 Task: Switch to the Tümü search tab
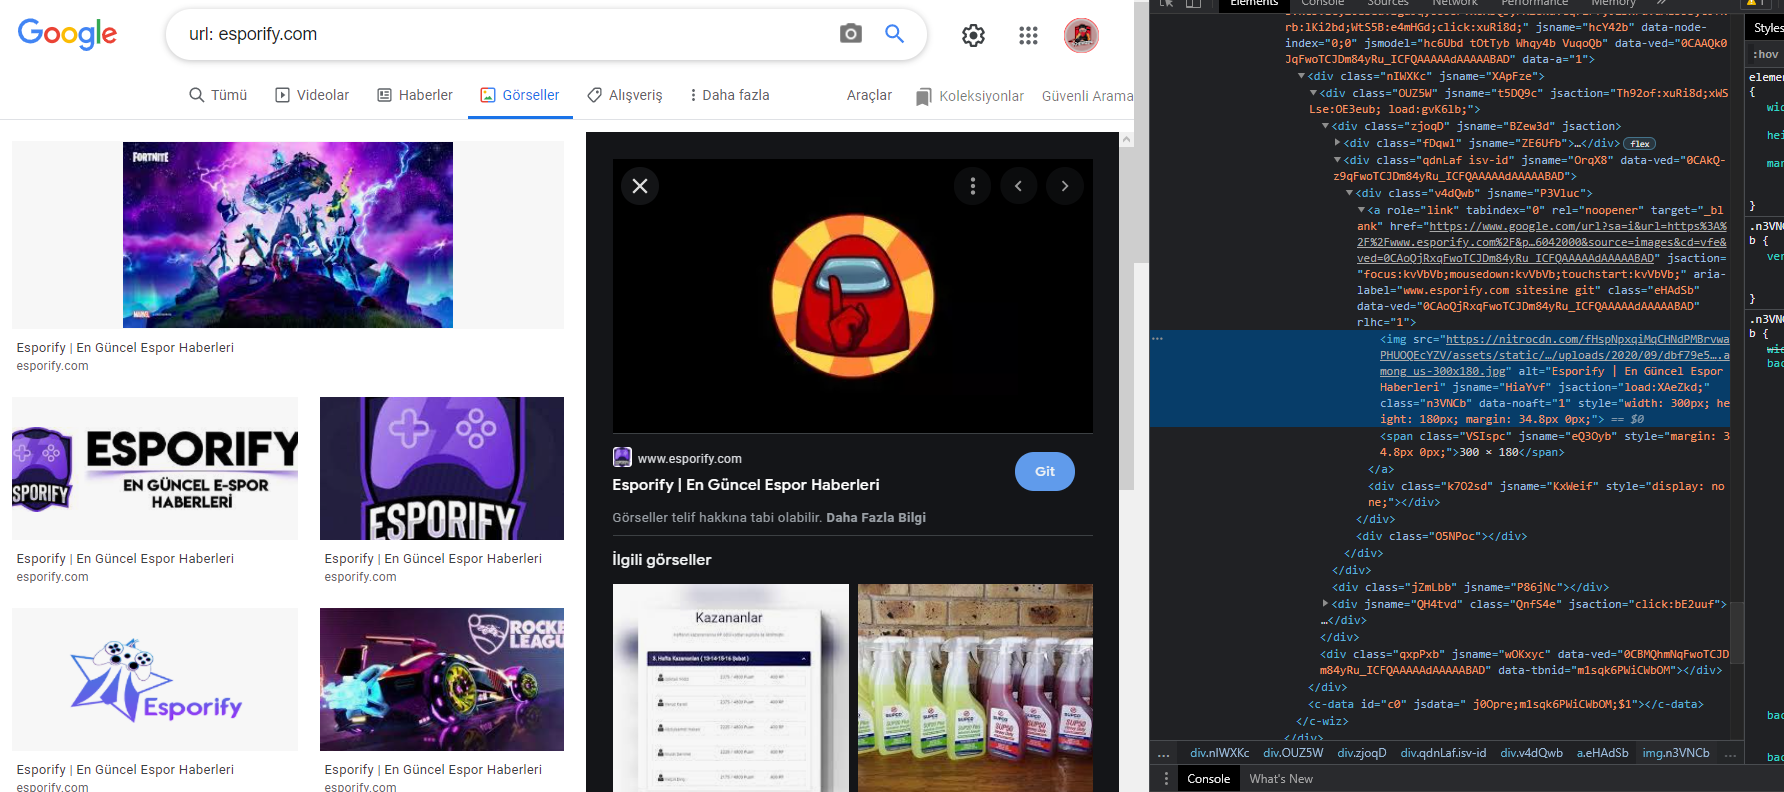click(x=218, y=95)
